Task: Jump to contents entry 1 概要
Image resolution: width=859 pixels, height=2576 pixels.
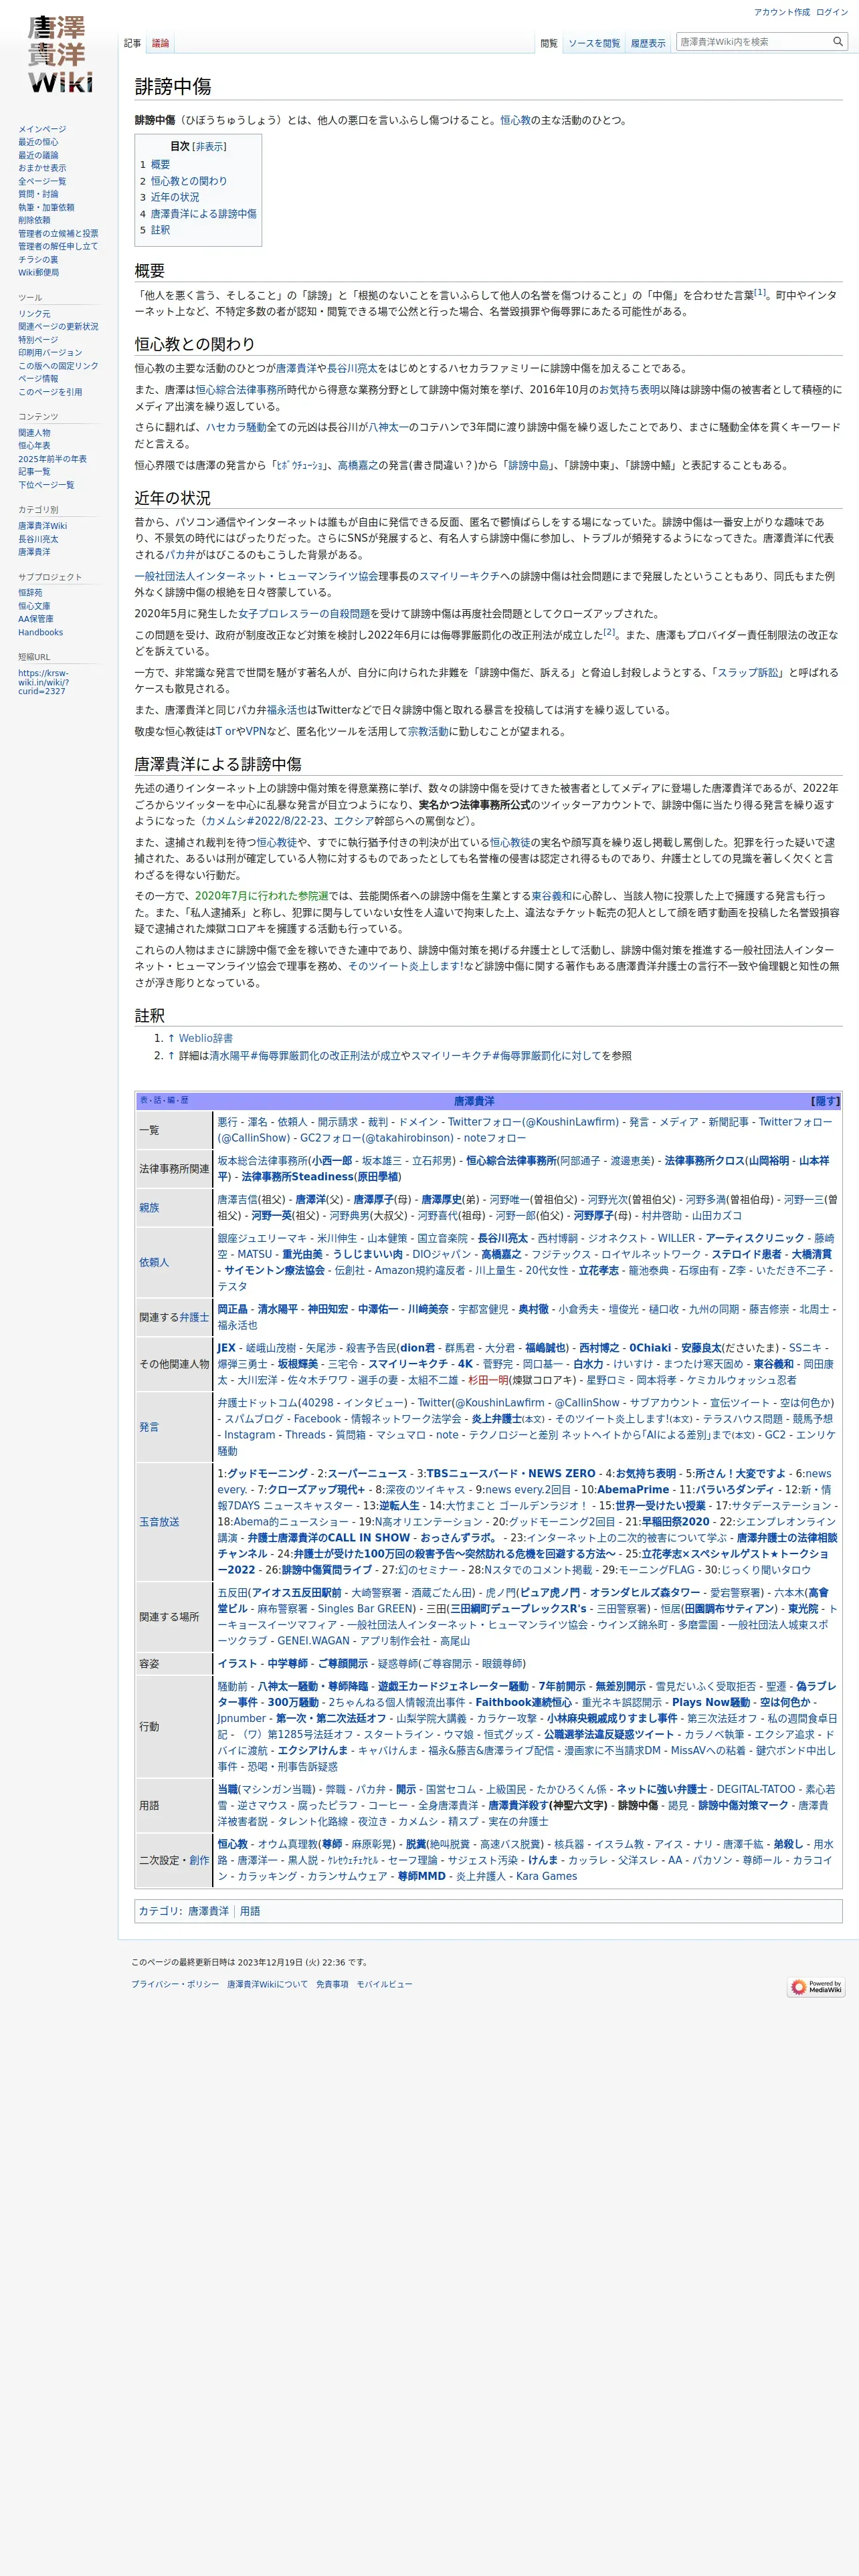Action: [155, 165]
